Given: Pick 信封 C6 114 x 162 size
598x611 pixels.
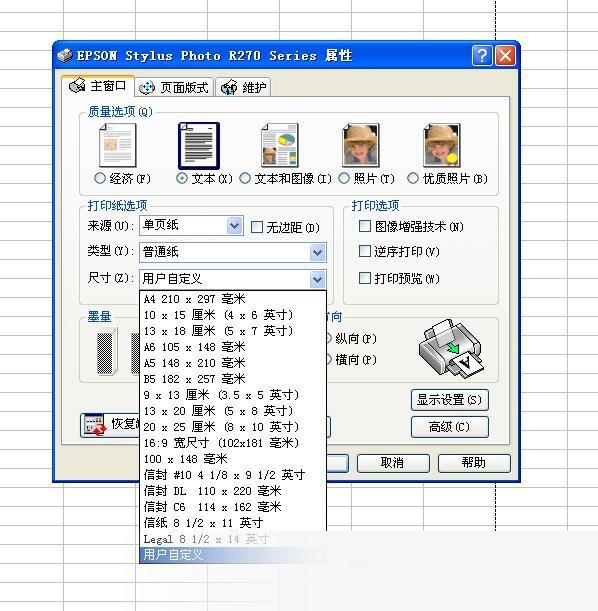Looking at the screenshot, I should coord(233,507).
